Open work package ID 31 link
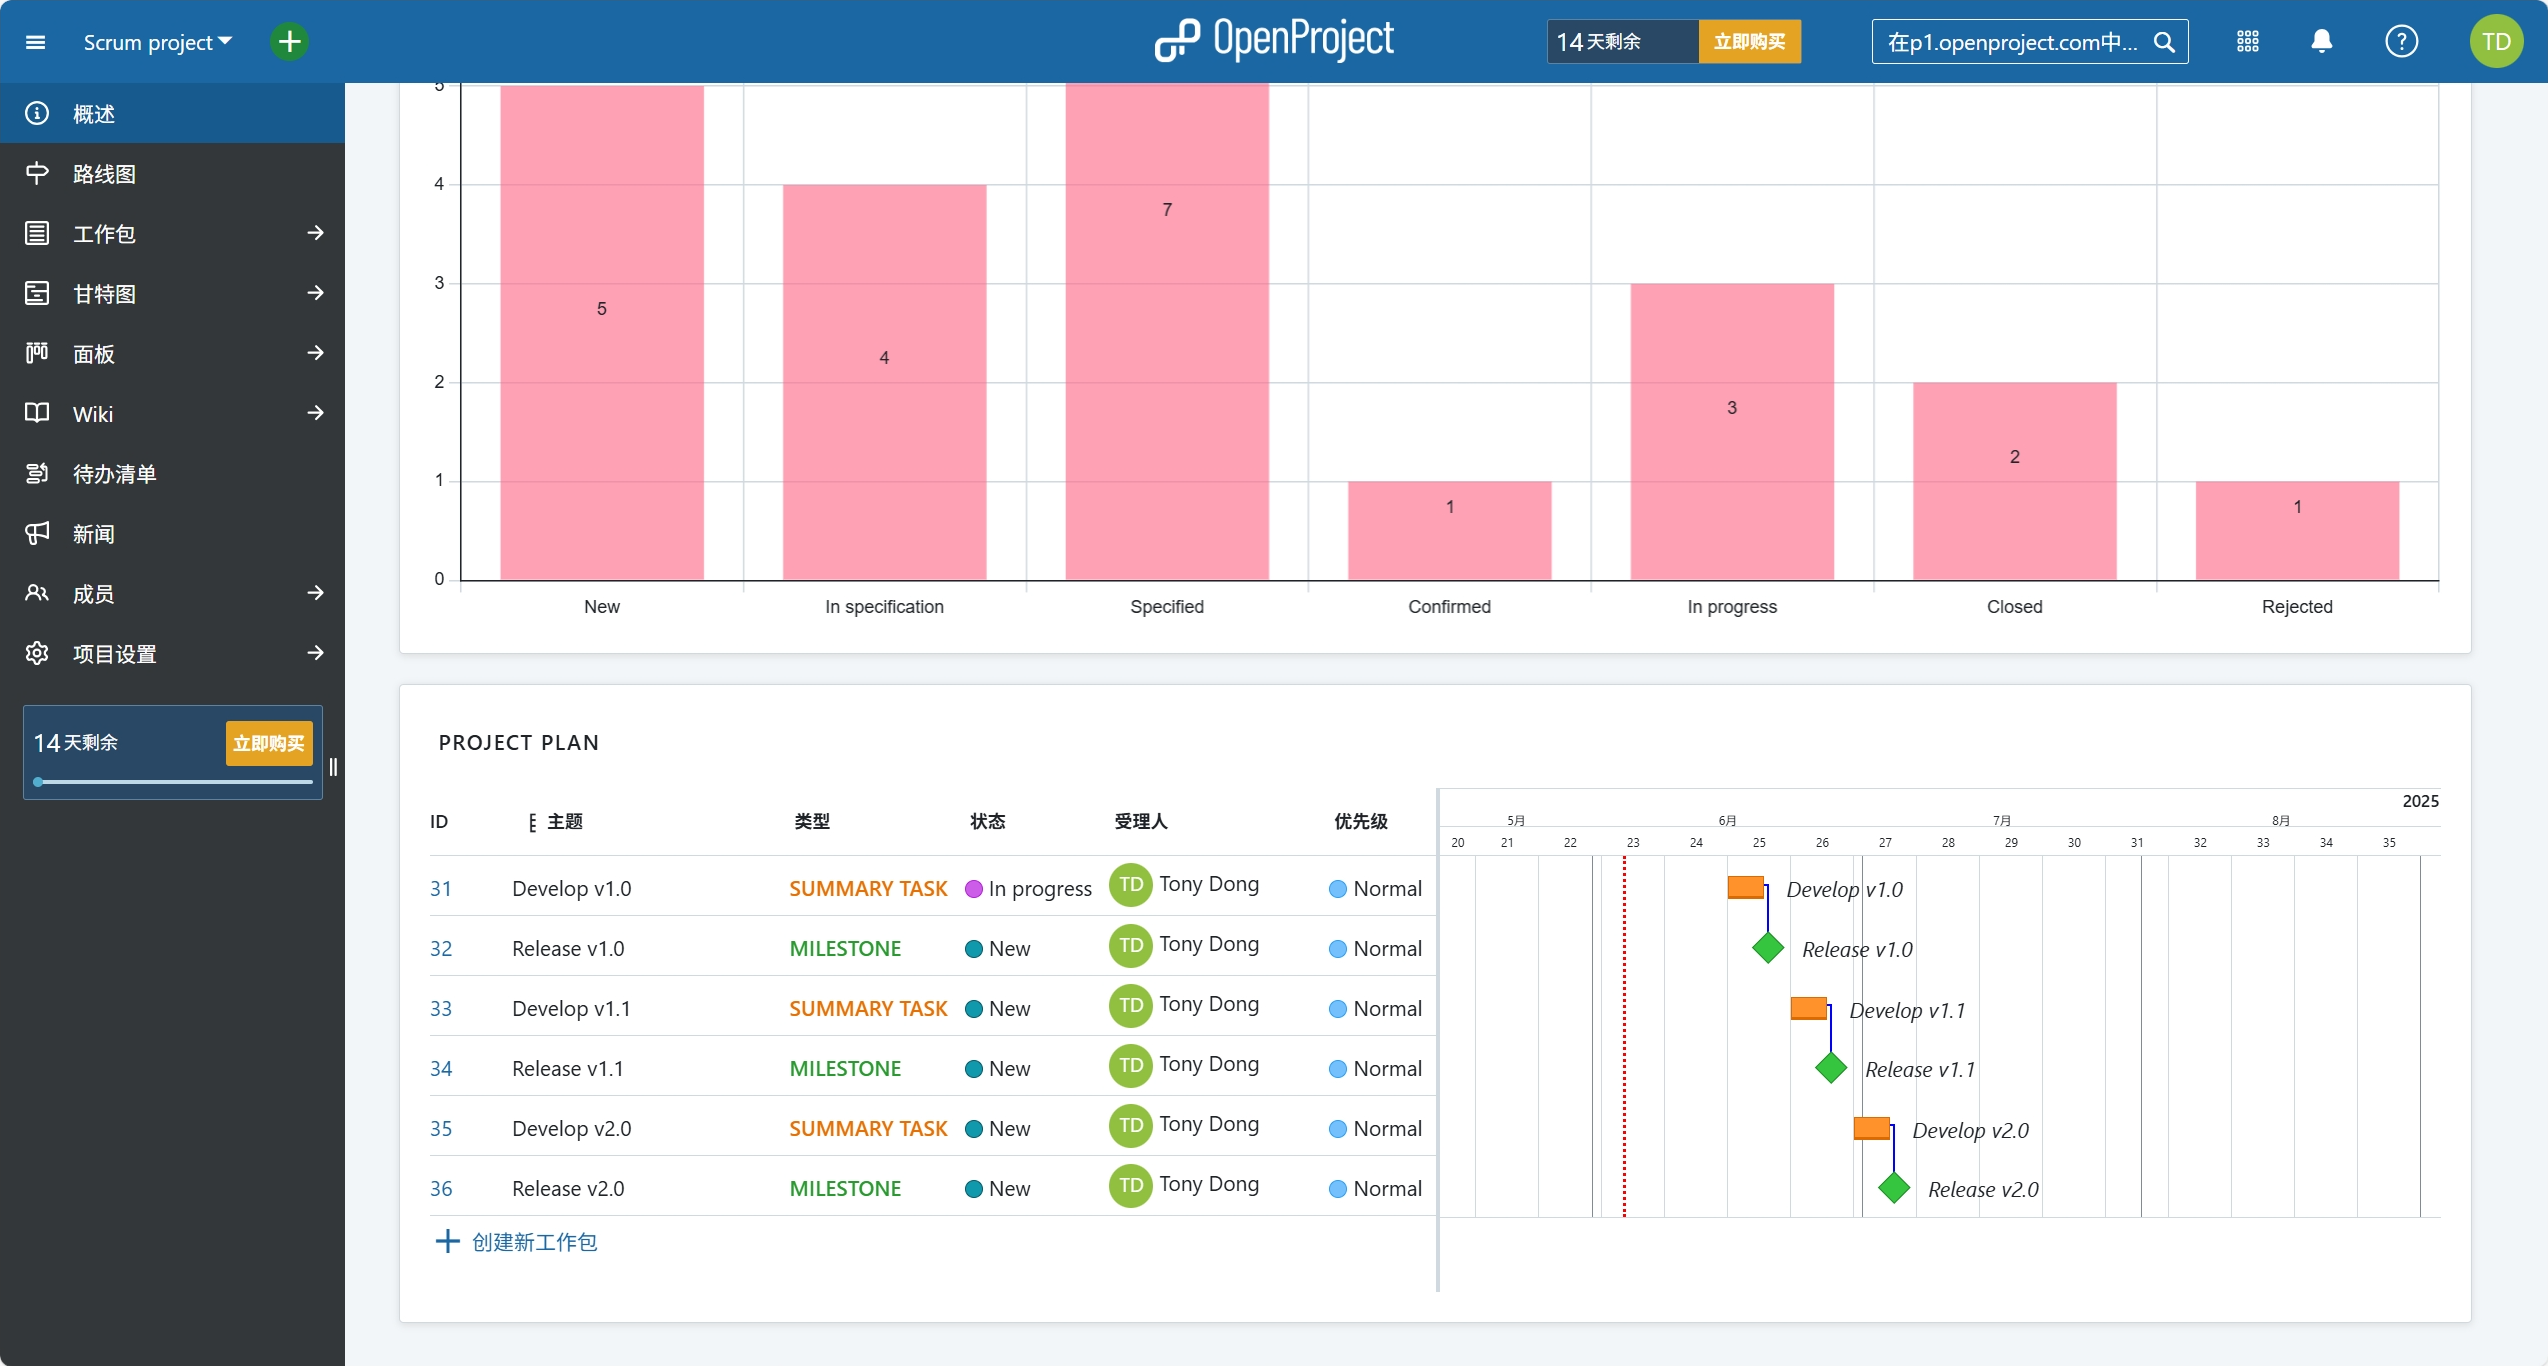The width and height of the screenshot is (2548, 1366). pos(441,888)
